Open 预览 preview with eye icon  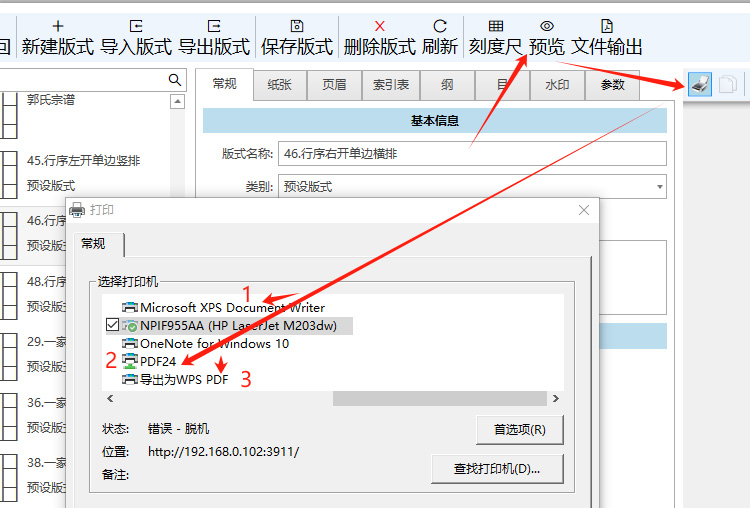click(546, 26)
